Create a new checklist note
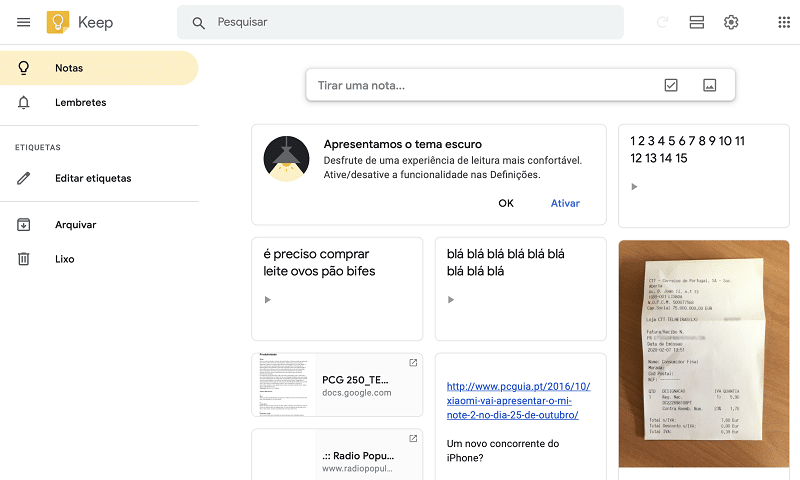The width and height of the screenshot is (800, 480). tap(671, 86)
